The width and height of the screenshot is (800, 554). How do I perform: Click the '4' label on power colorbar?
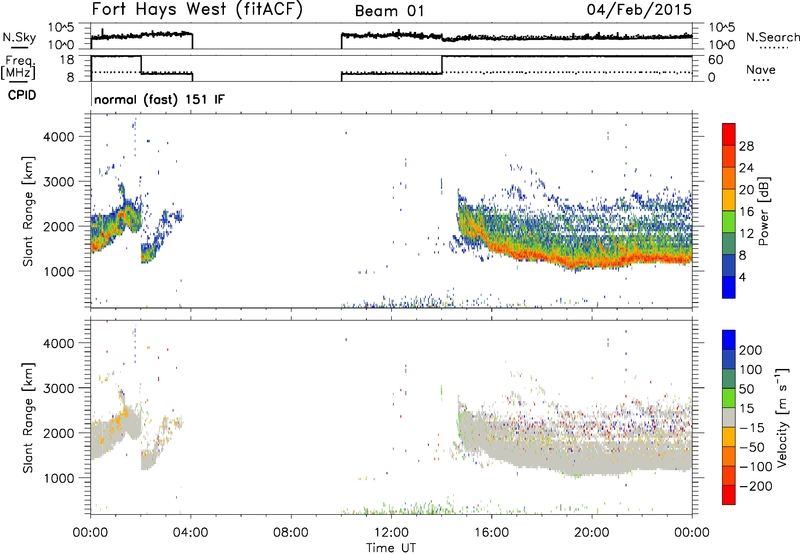[742, 277]
